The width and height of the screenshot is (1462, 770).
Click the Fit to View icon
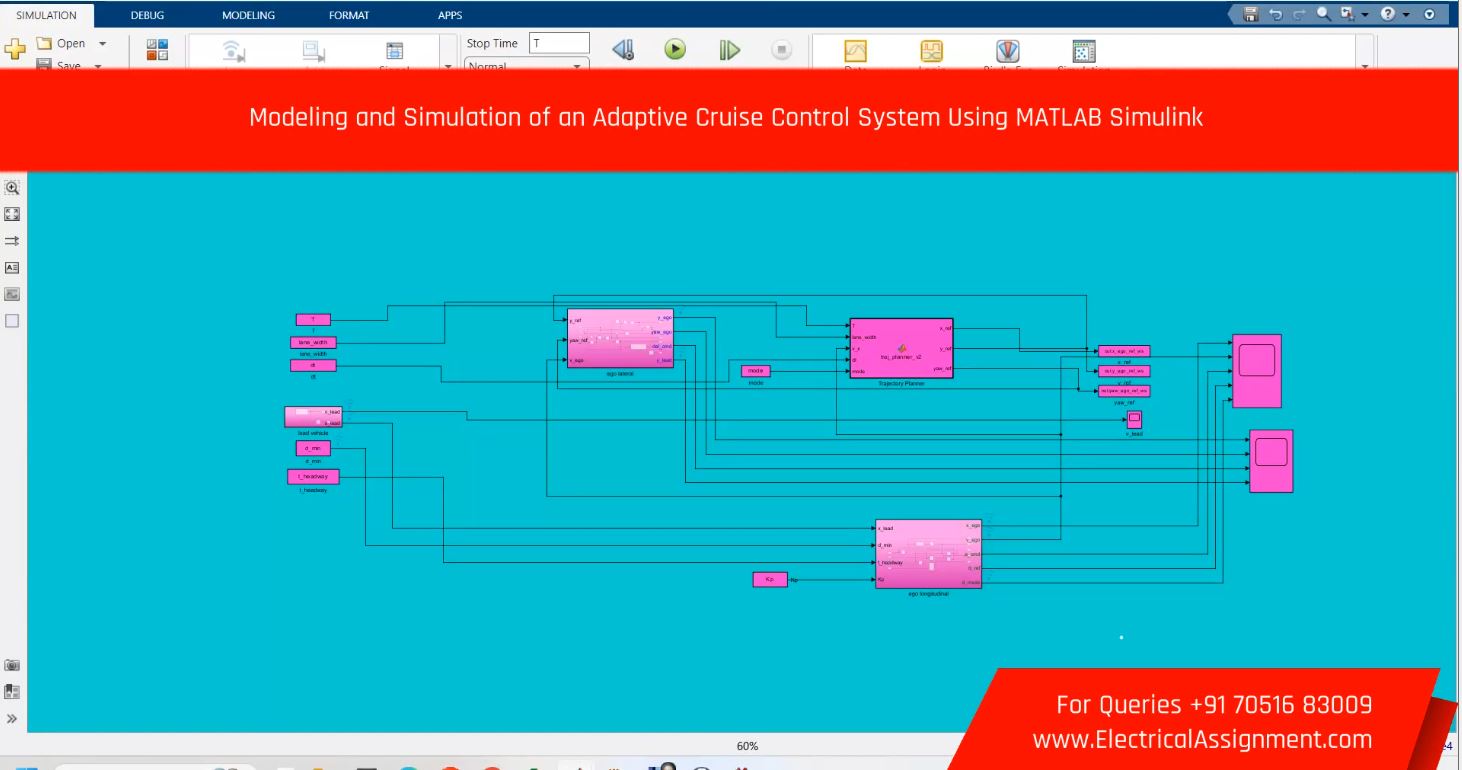13,214
